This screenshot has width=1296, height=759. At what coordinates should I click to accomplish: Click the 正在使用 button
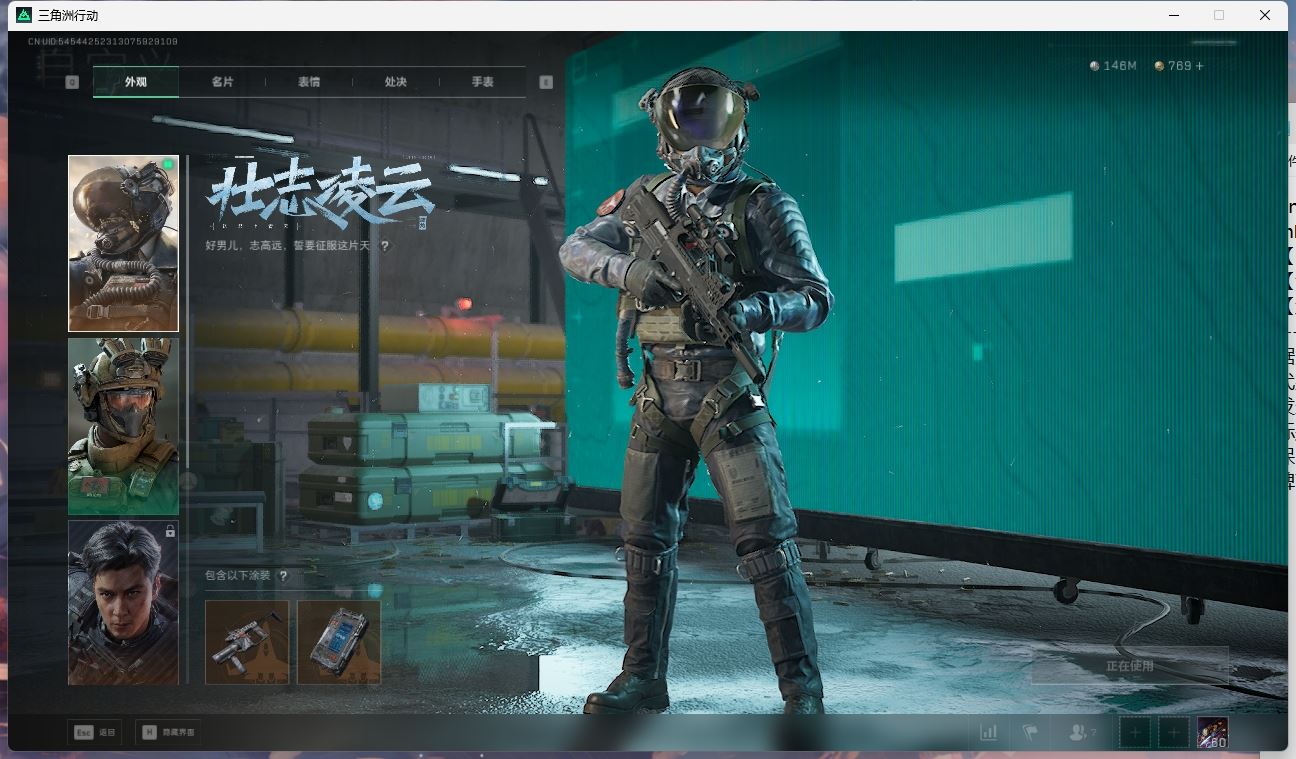click(1129, 665)
